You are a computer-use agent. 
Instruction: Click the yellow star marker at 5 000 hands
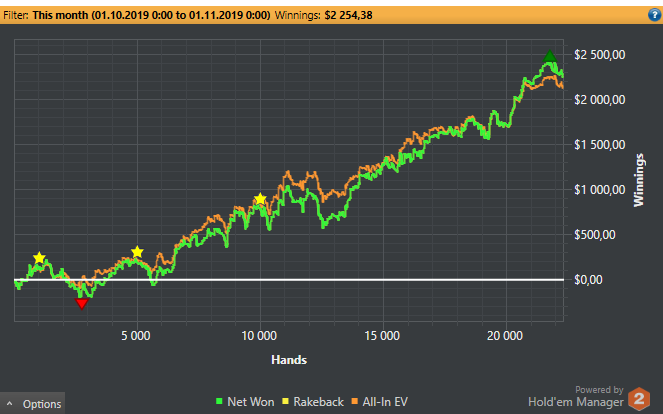point(137,252)
